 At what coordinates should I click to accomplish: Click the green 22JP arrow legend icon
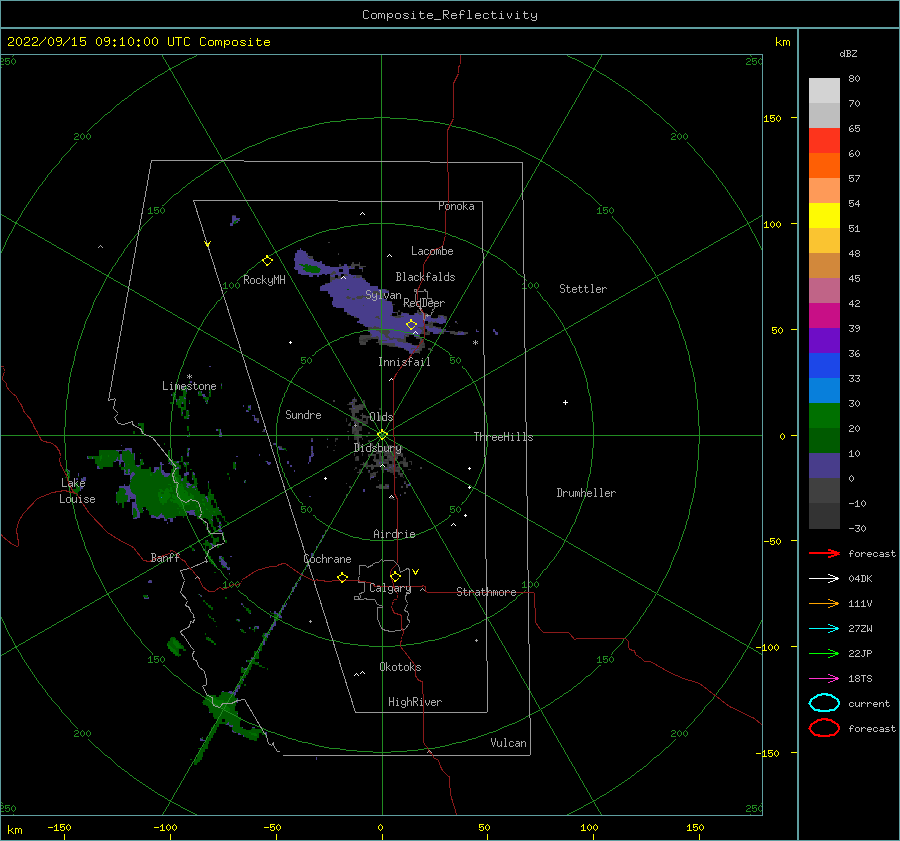pos(824,653)
